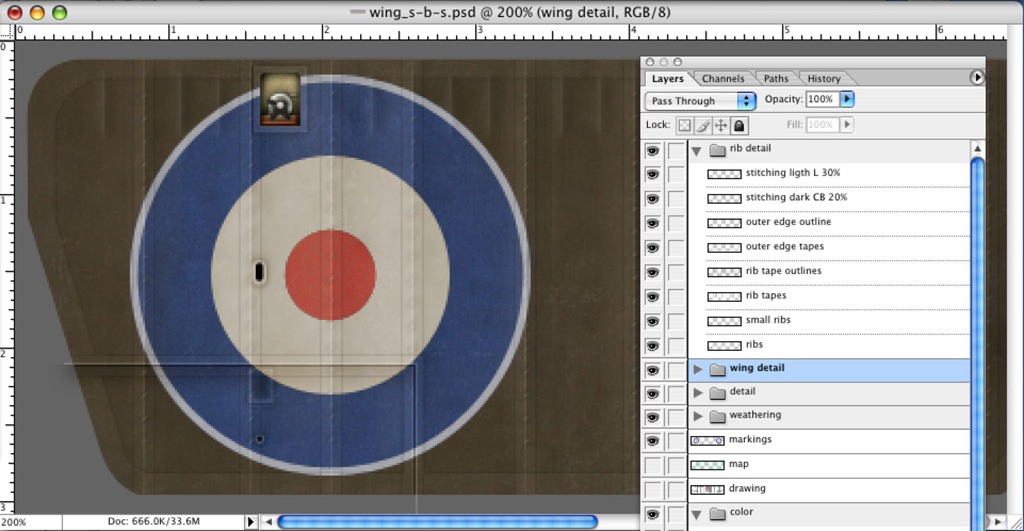Screen dimensions: 1024x531
Task: Open the Fill slider arrow
Action: pos(847,124)
